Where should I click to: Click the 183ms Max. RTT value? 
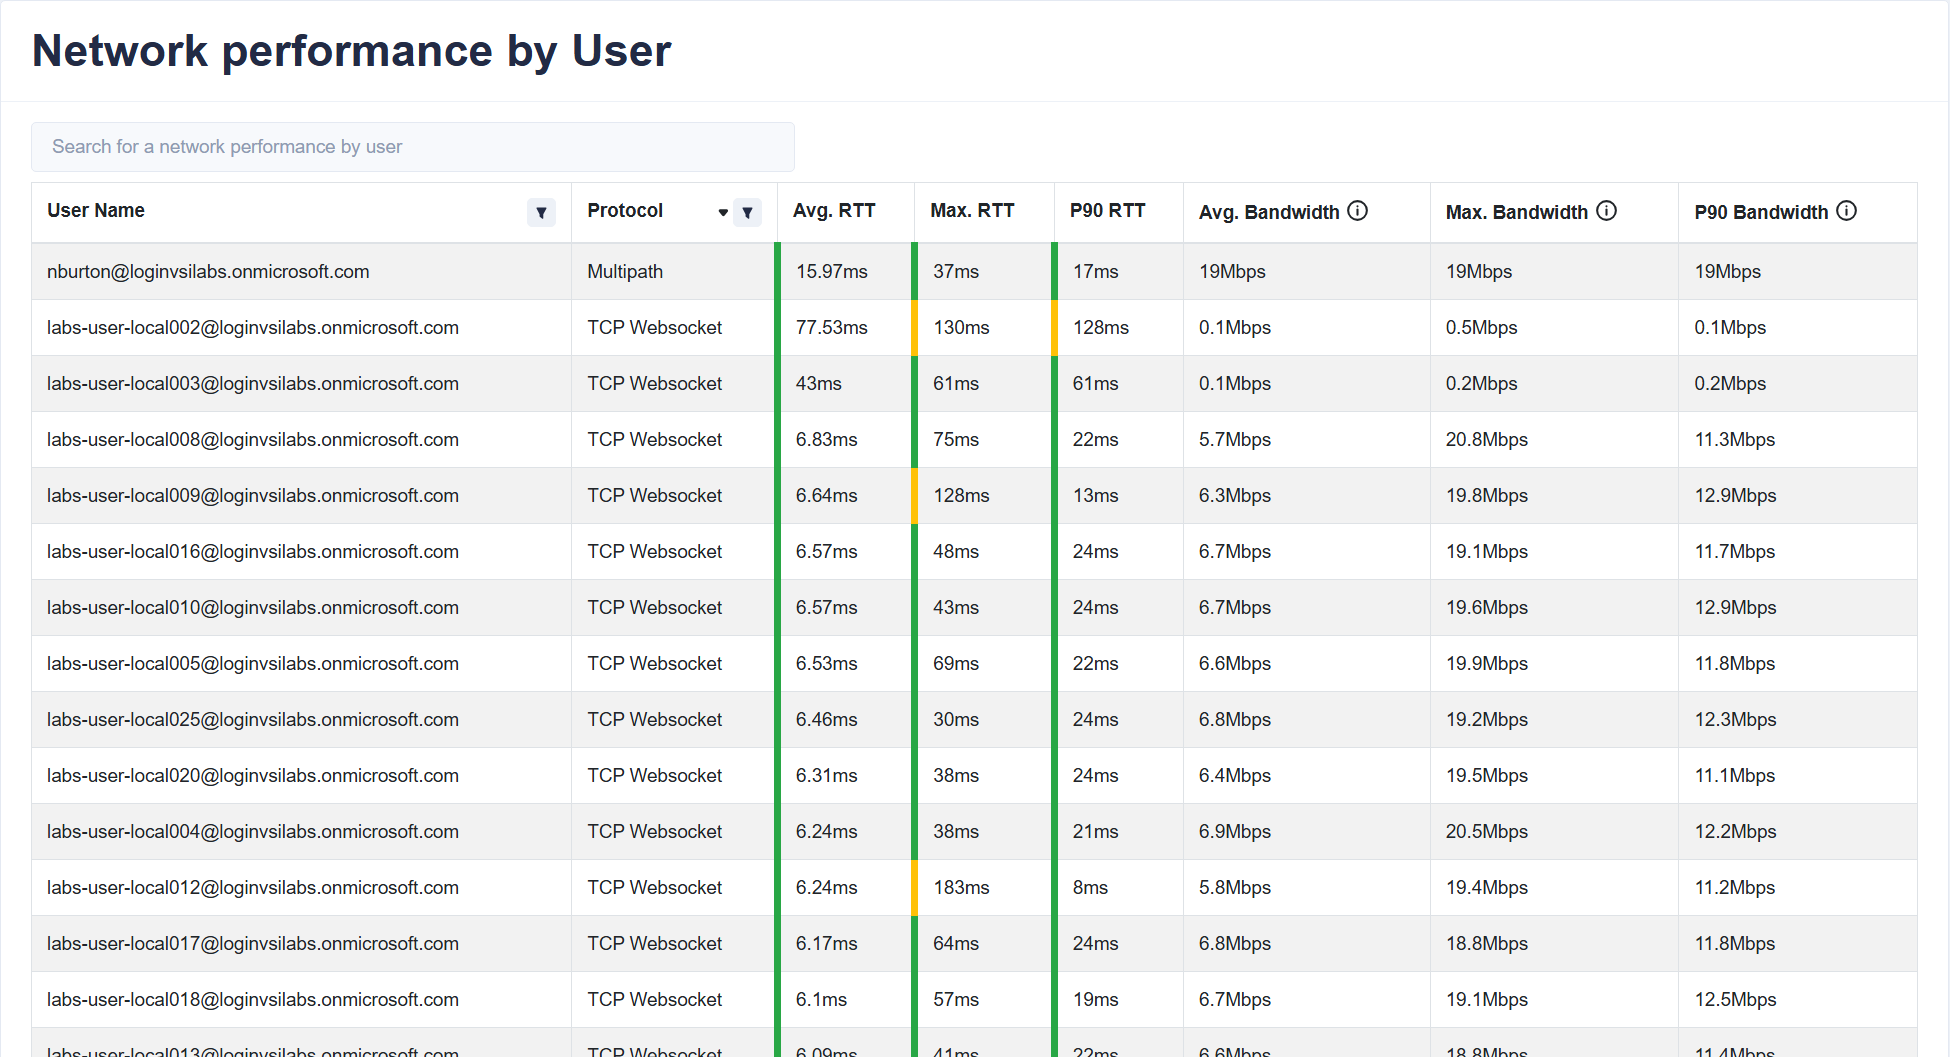point(961,888)
